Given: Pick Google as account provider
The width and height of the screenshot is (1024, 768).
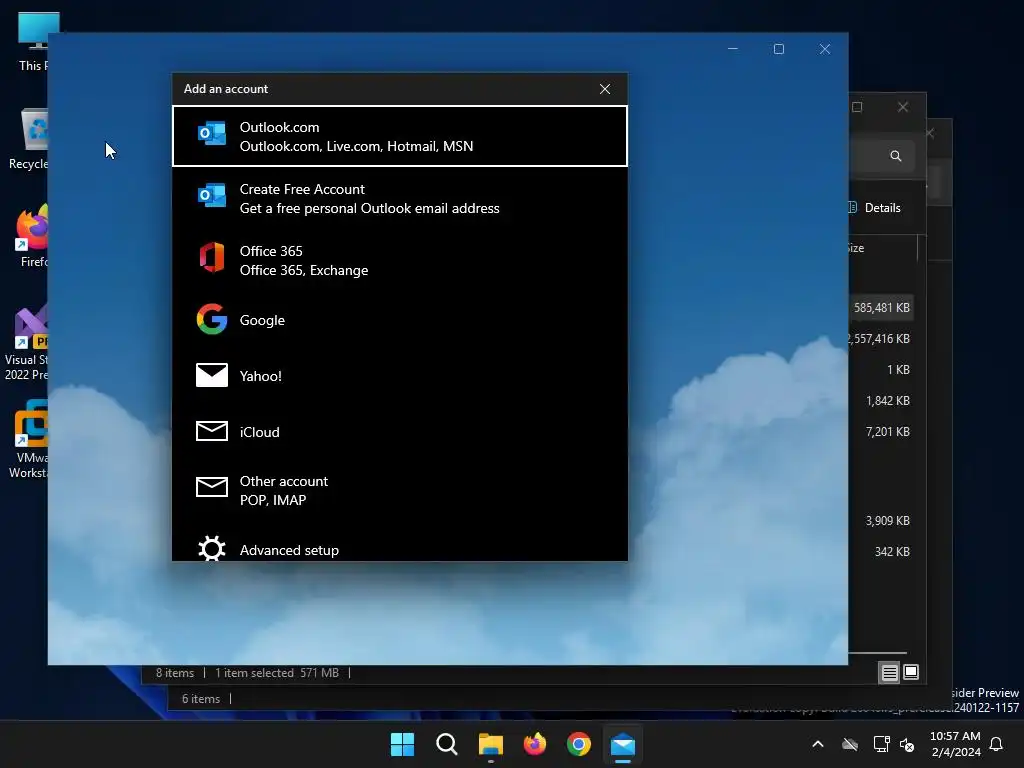Looking at the screenshot, I should [400, 320].
